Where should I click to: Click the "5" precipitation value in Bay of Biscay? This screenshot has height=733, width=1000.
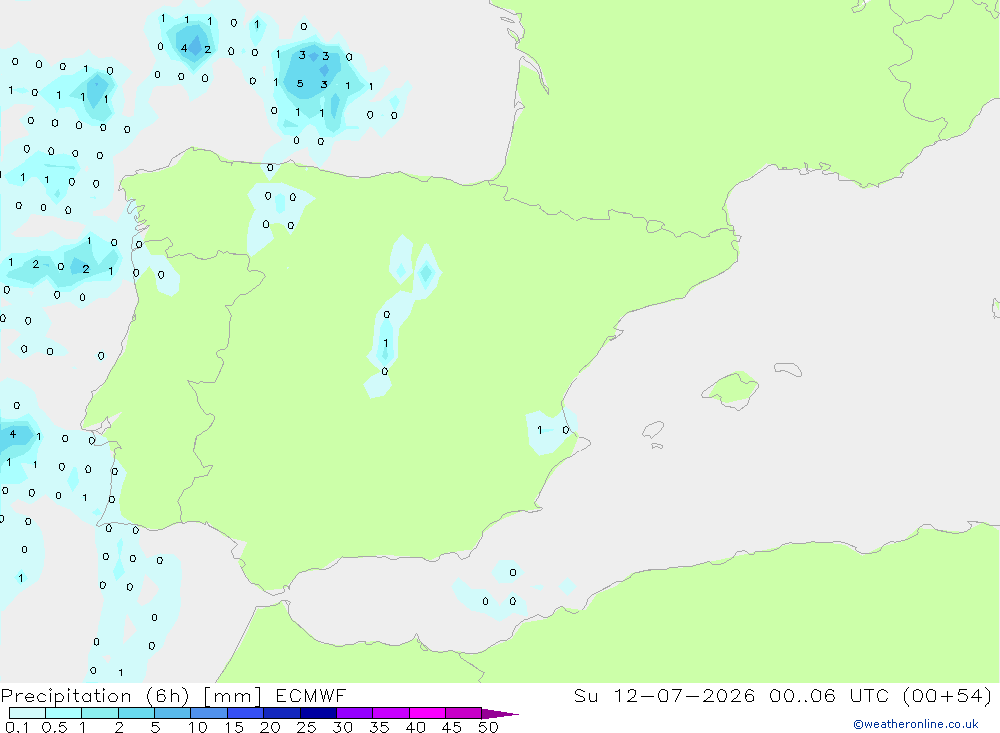tap(300, 84)
